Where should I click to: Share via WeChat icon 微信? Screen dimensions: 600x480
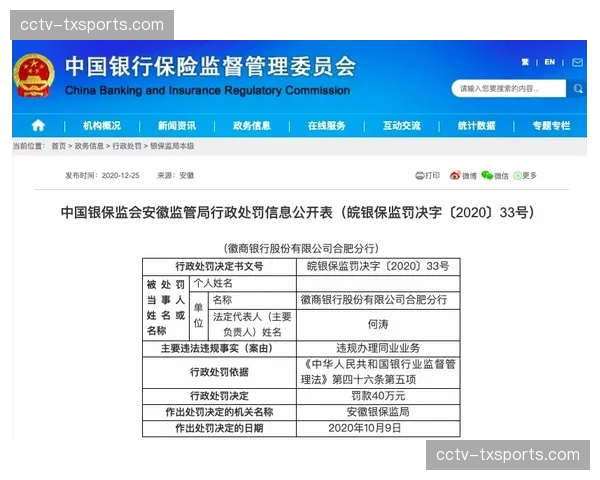(x=495, y=175)
